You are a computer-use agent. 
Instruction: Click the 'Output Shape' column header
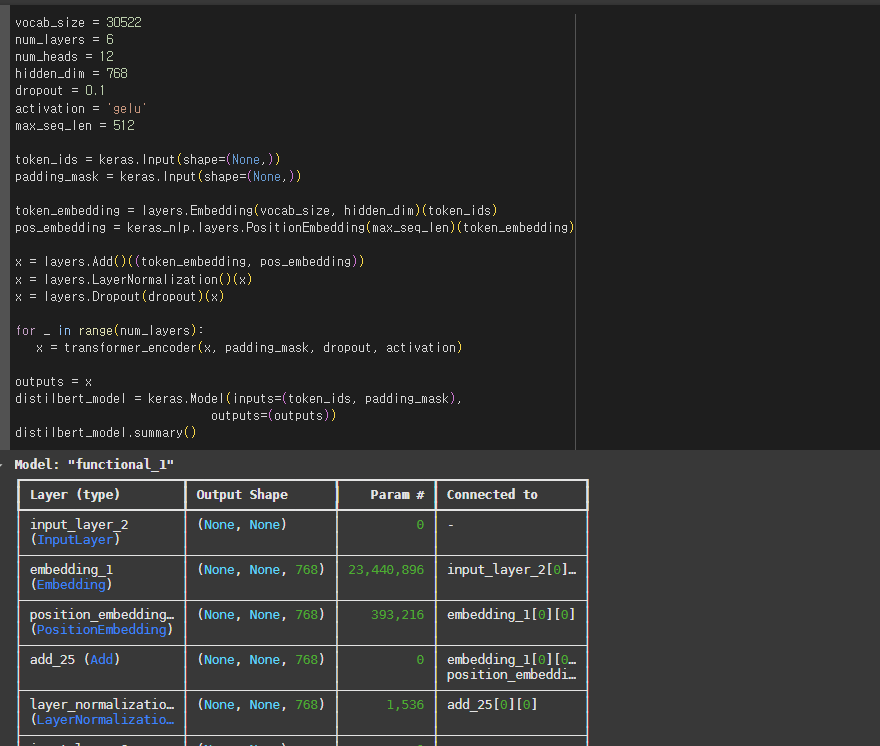(x=242, y=495)
